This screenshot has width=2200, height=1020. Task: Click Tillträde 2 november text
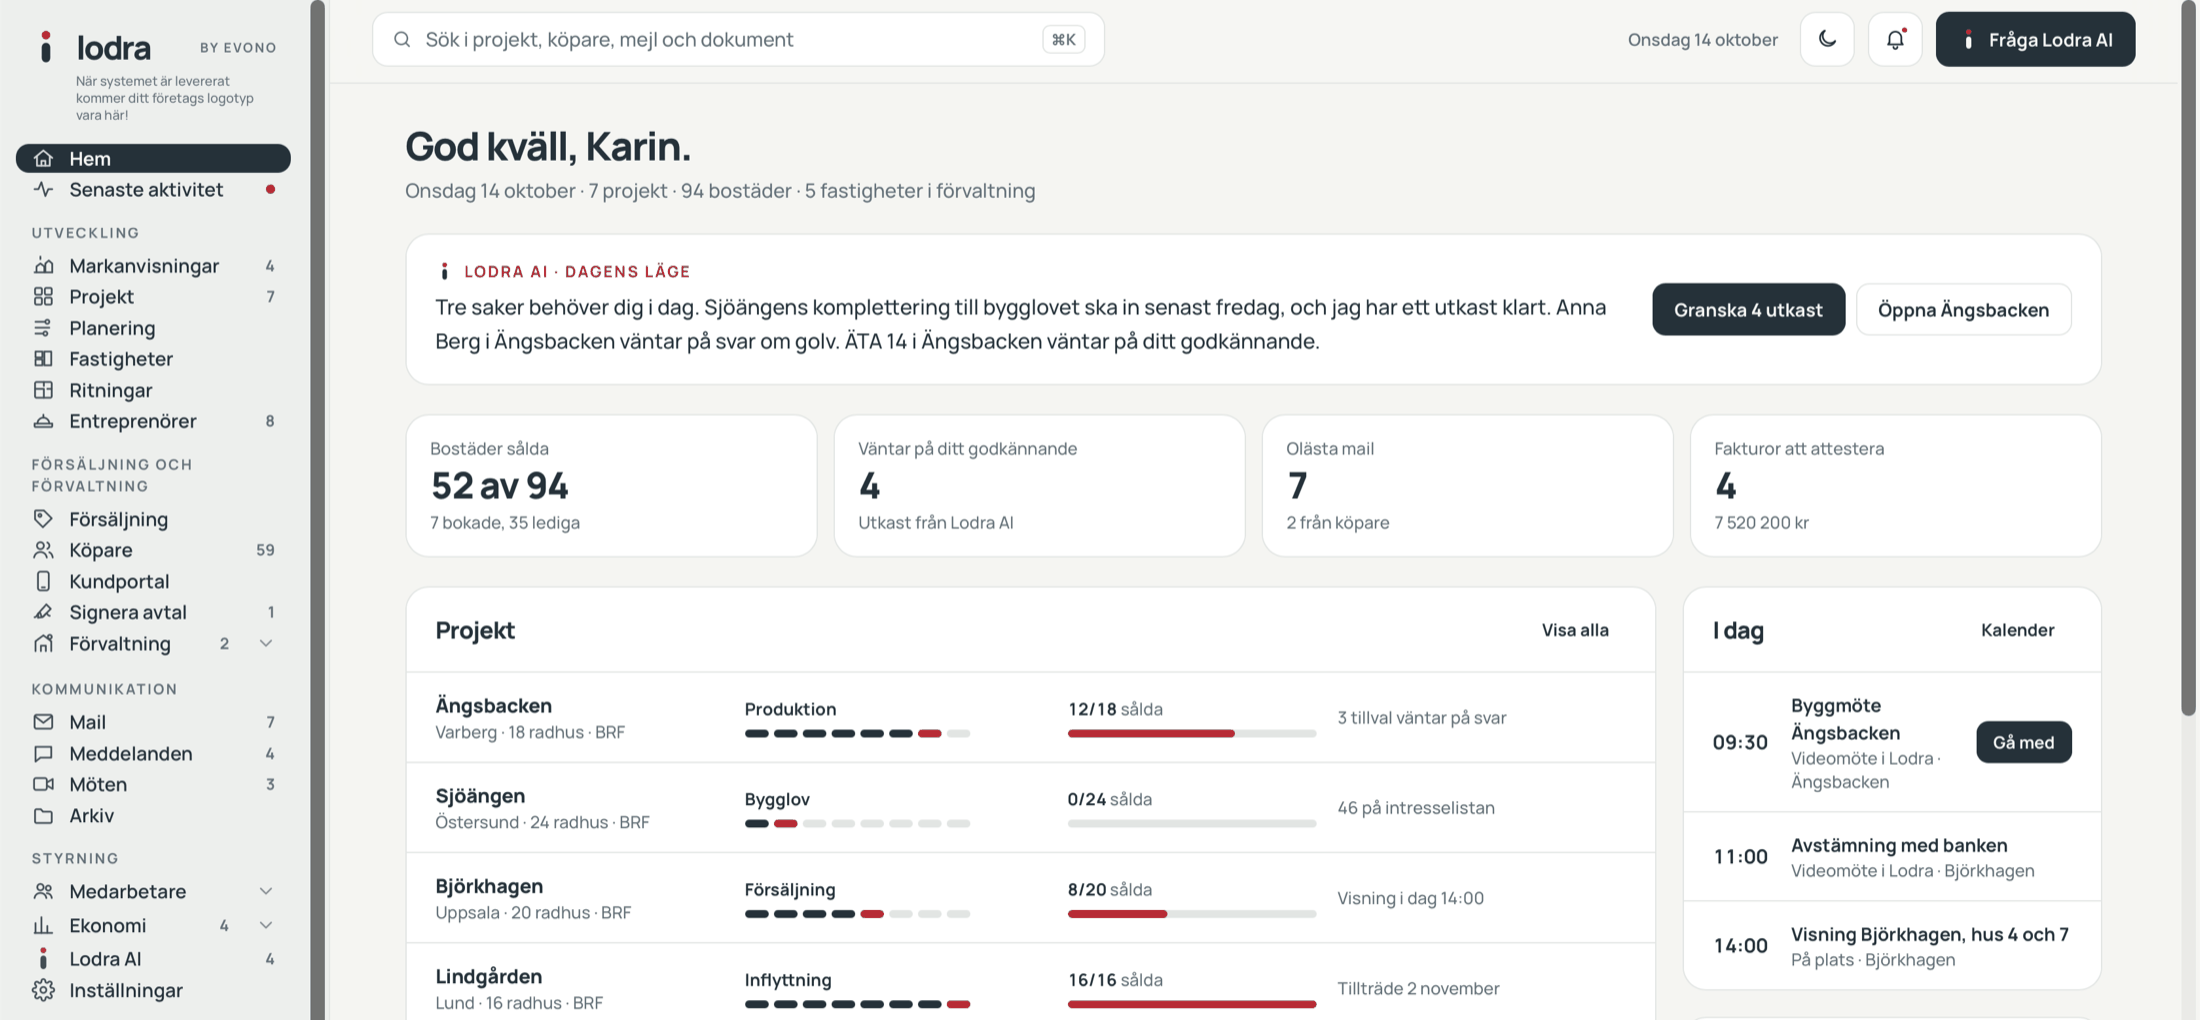pos(1418,988)
